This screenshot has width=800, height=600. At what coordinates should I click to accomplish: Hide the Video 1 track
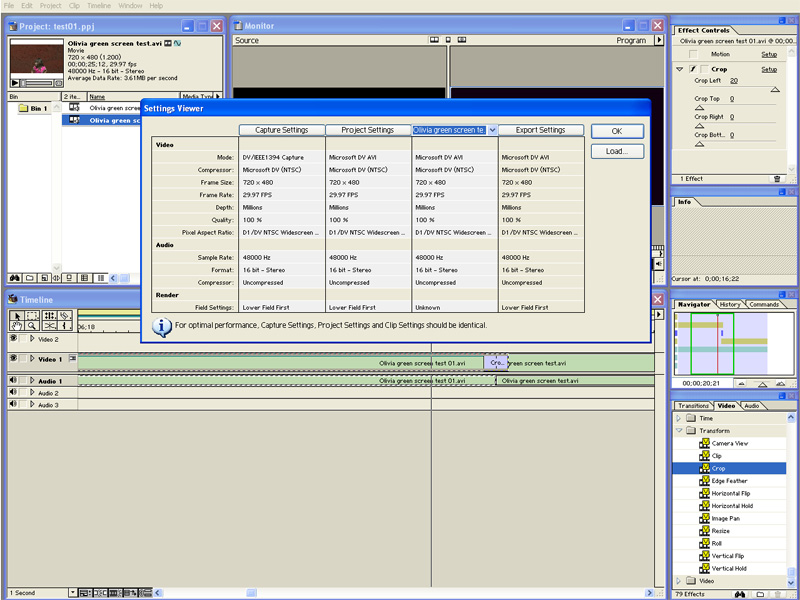pos(13,359)
